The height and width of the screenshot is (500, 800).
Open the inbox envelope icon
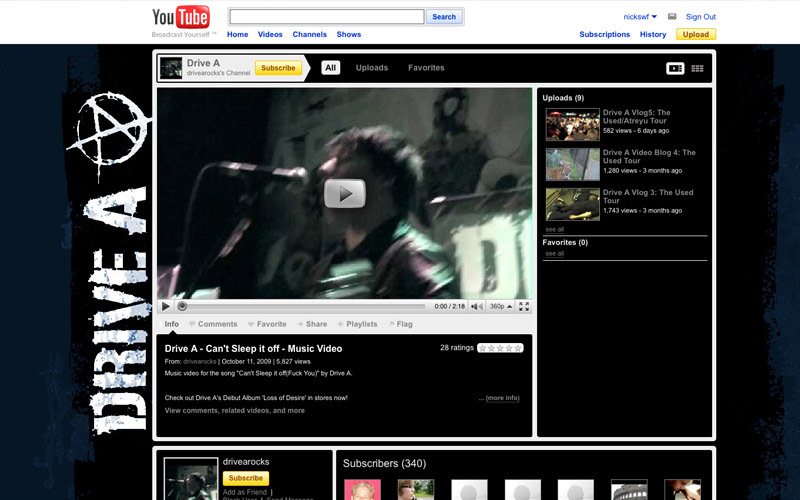[672, 17]
